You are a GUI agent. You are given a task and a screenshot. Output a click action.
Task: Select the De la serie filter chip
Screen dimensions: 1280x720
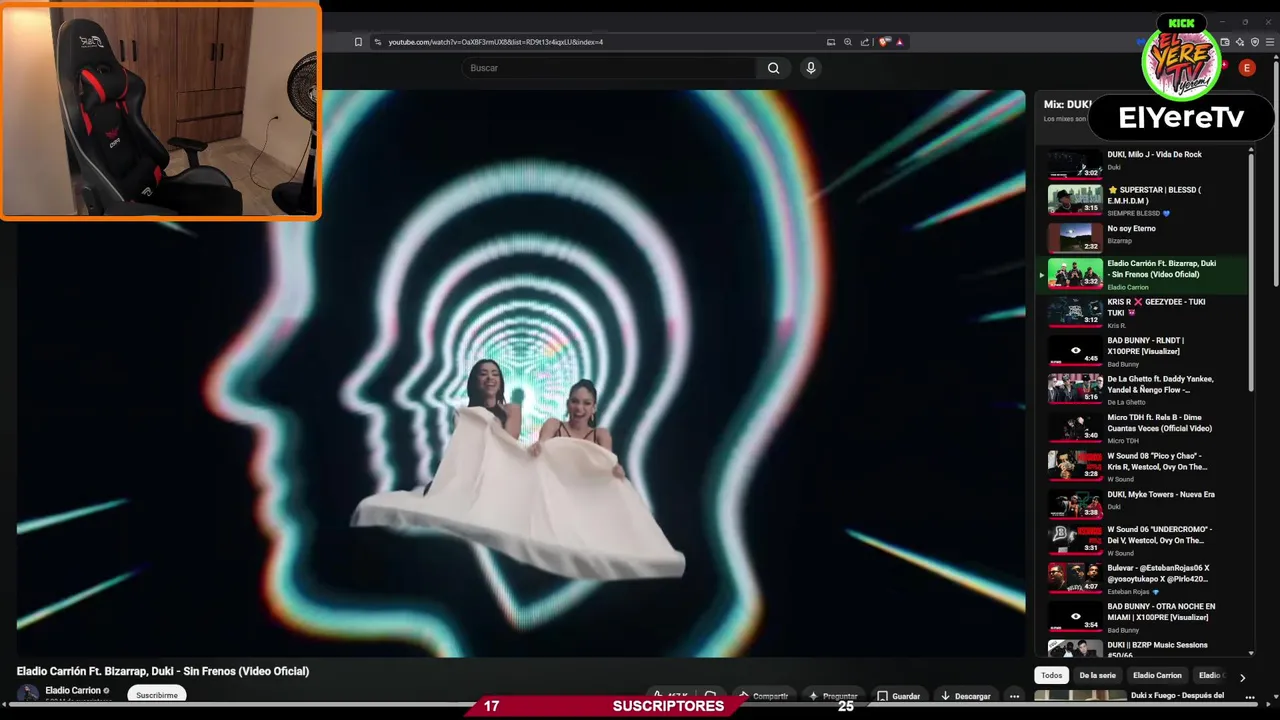click(x=1097, y=675)
